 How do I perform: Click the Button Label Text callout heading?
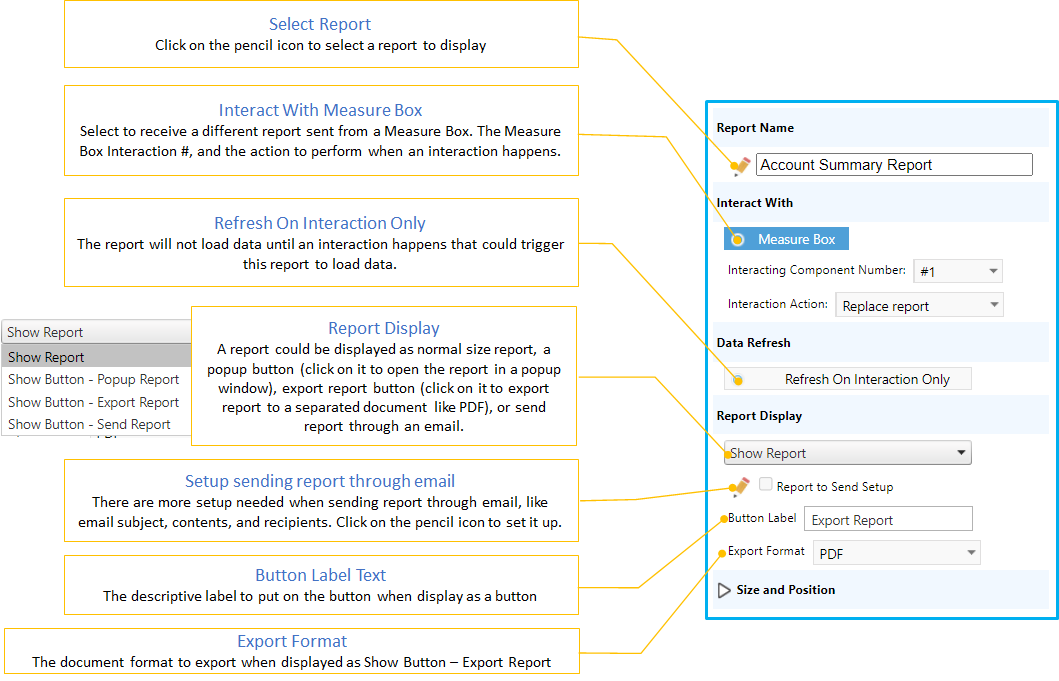pyautogui.click(x=320, y=575)
